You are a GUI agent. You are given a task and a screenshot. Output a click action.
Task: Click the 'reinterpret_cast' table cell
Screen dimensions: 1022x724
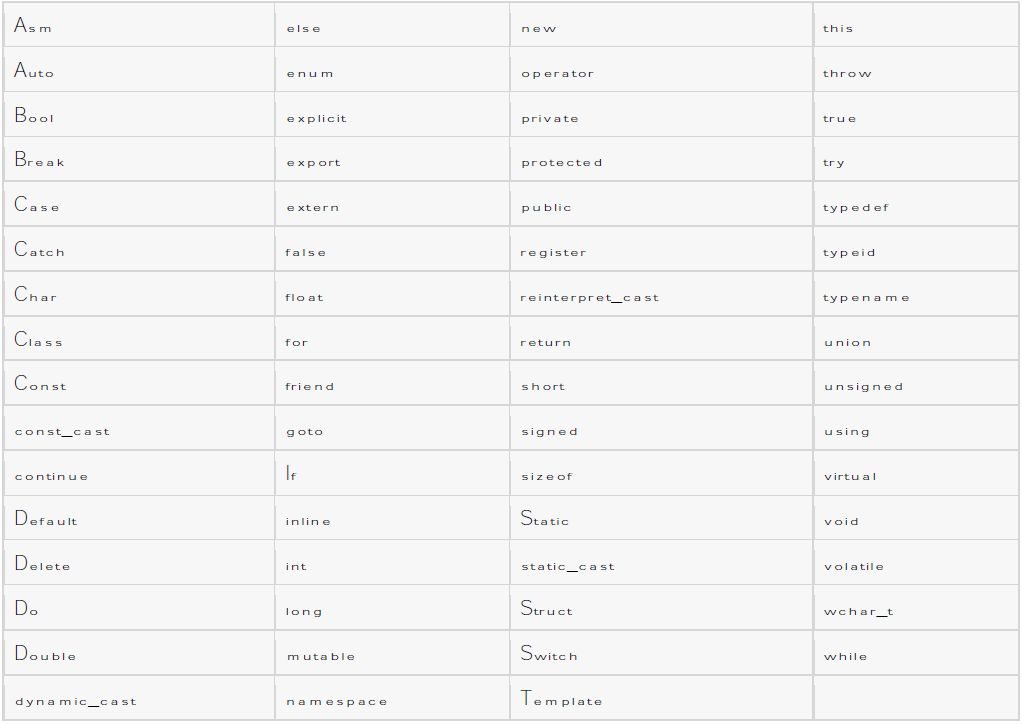589,297
